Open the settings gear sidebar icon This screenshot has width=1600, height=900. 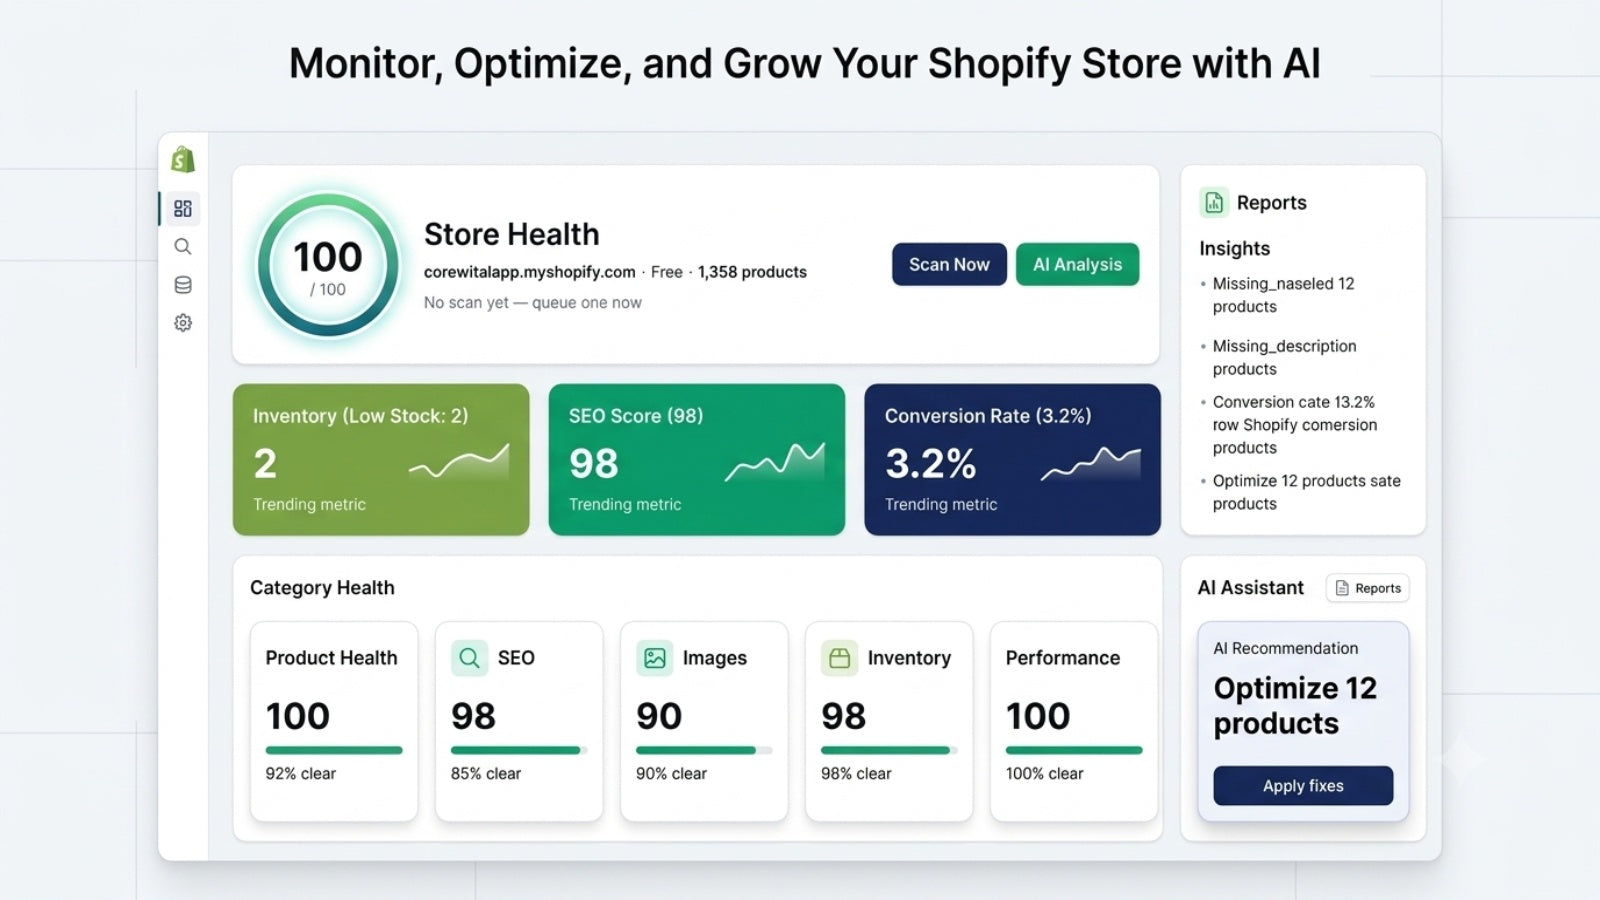183,323
